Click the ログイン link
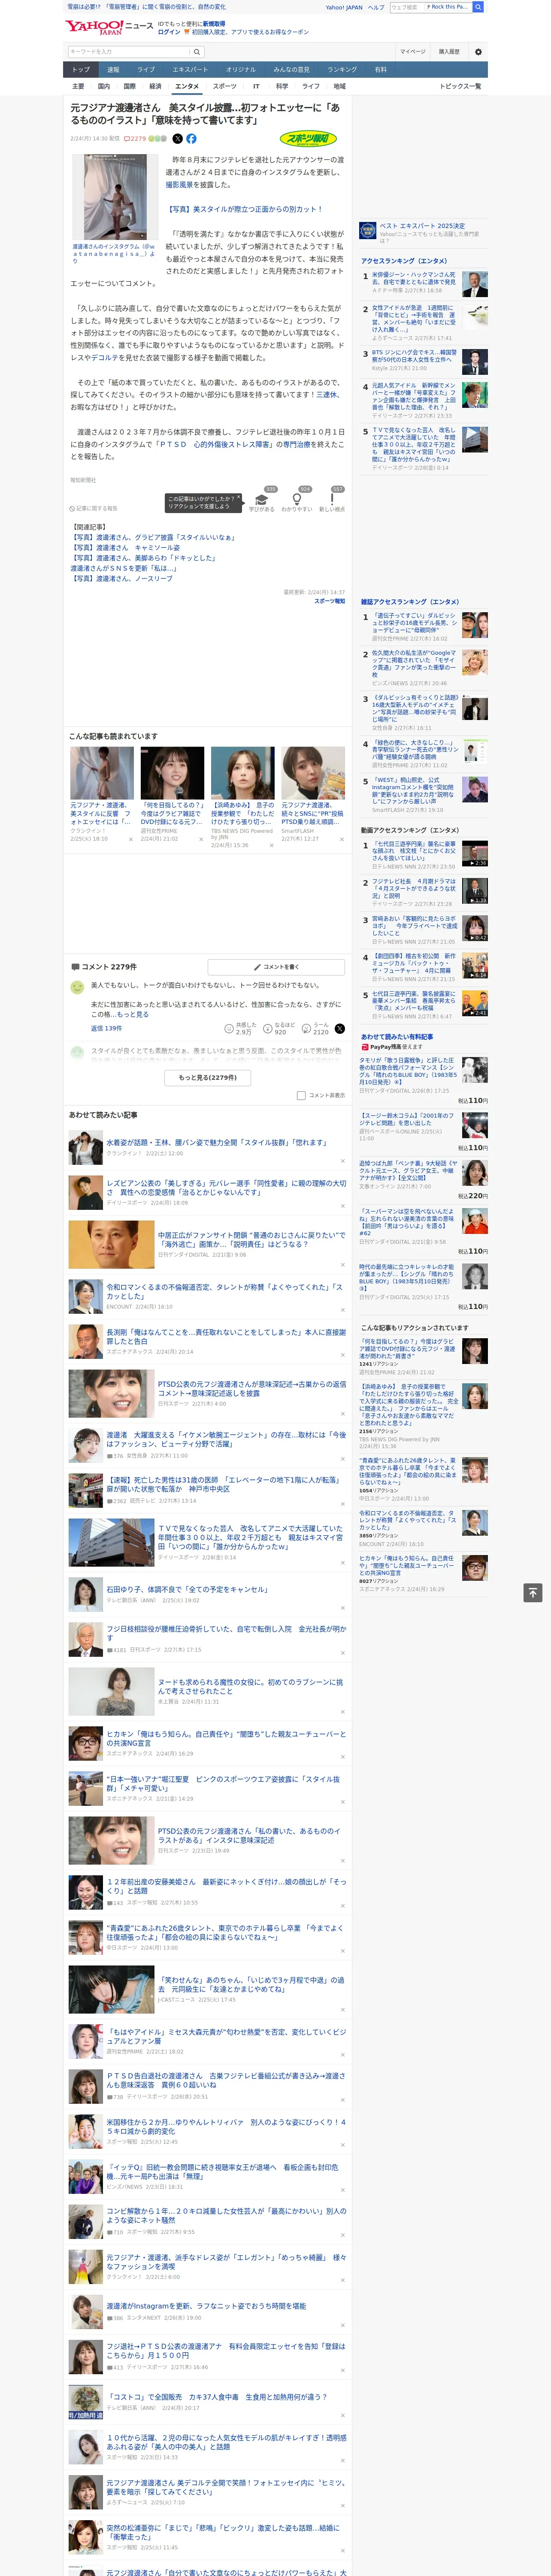Image resolution: width=551 pixels, height=2576 pixels. [x=169, y=32]
